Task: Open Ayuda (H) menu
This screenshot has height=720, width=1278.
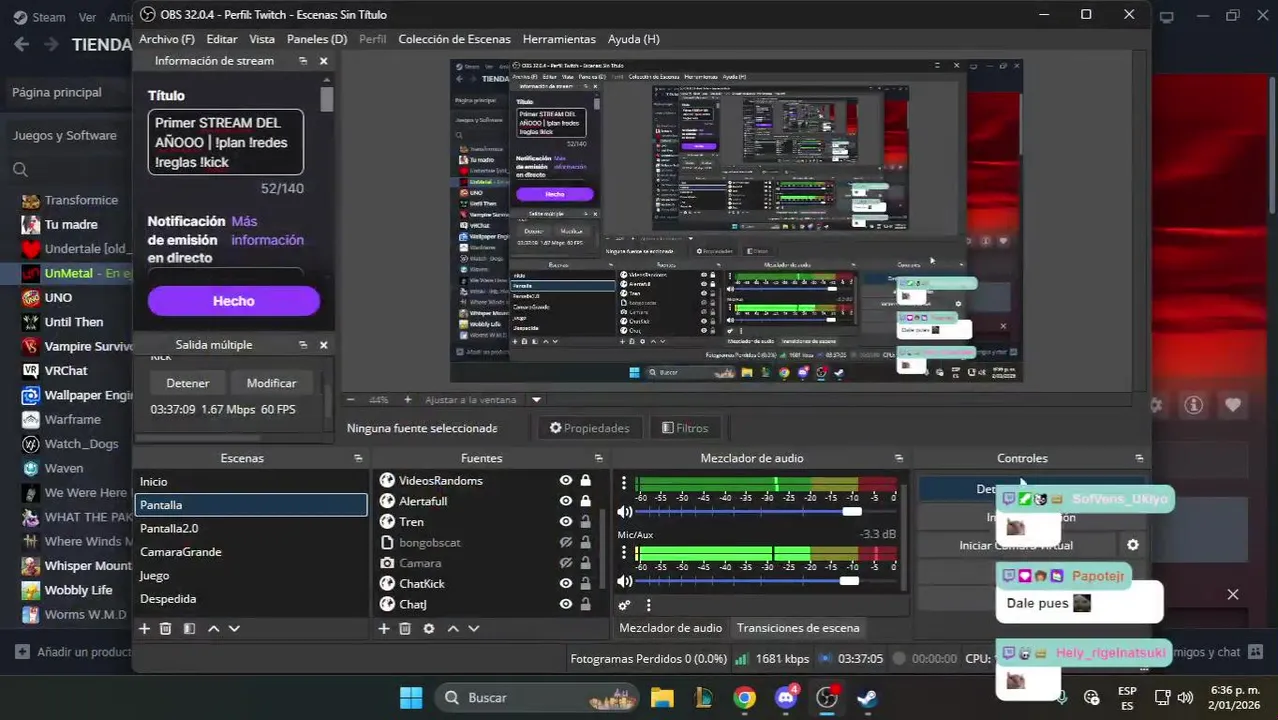Action: click(x=634, y=39)
